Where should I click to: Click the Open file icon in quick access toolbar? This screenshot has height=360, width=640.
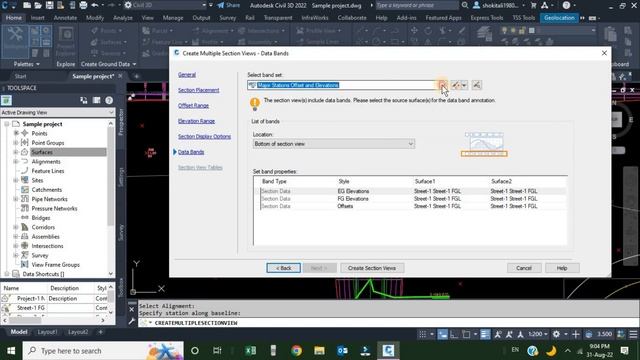tap(38, 5)
